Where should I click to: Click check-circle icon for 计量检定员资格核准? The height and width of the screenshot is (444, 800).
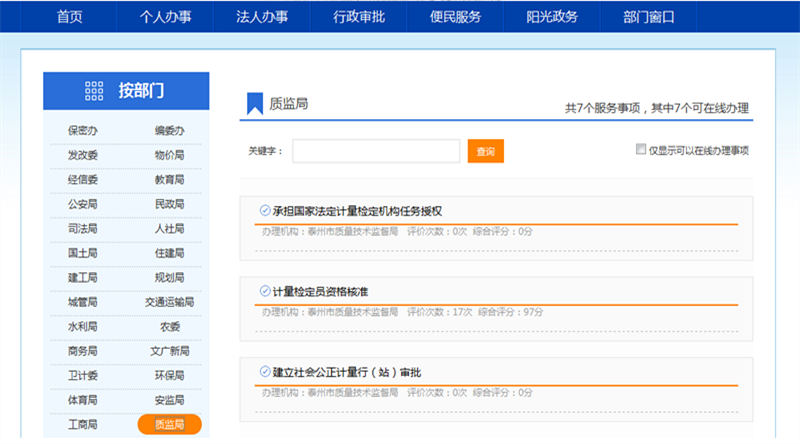(265, 291)
